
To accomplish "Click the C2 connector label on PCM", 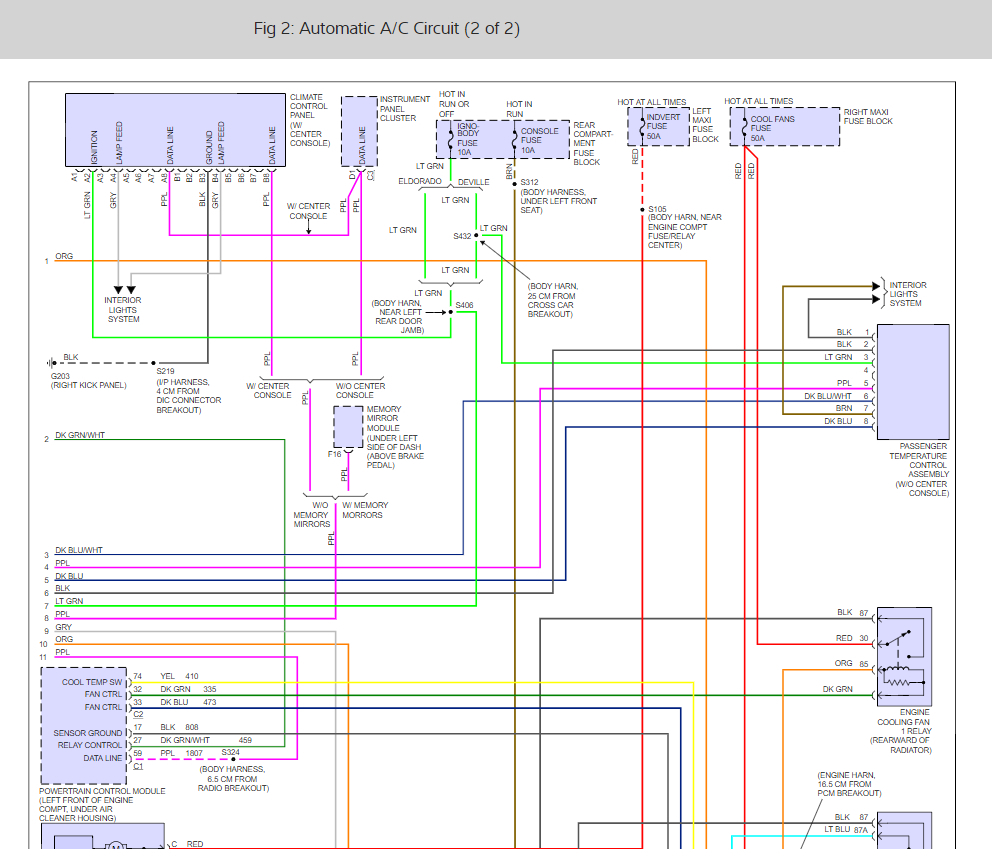I will pyautogui.click(x=139, y=714).
